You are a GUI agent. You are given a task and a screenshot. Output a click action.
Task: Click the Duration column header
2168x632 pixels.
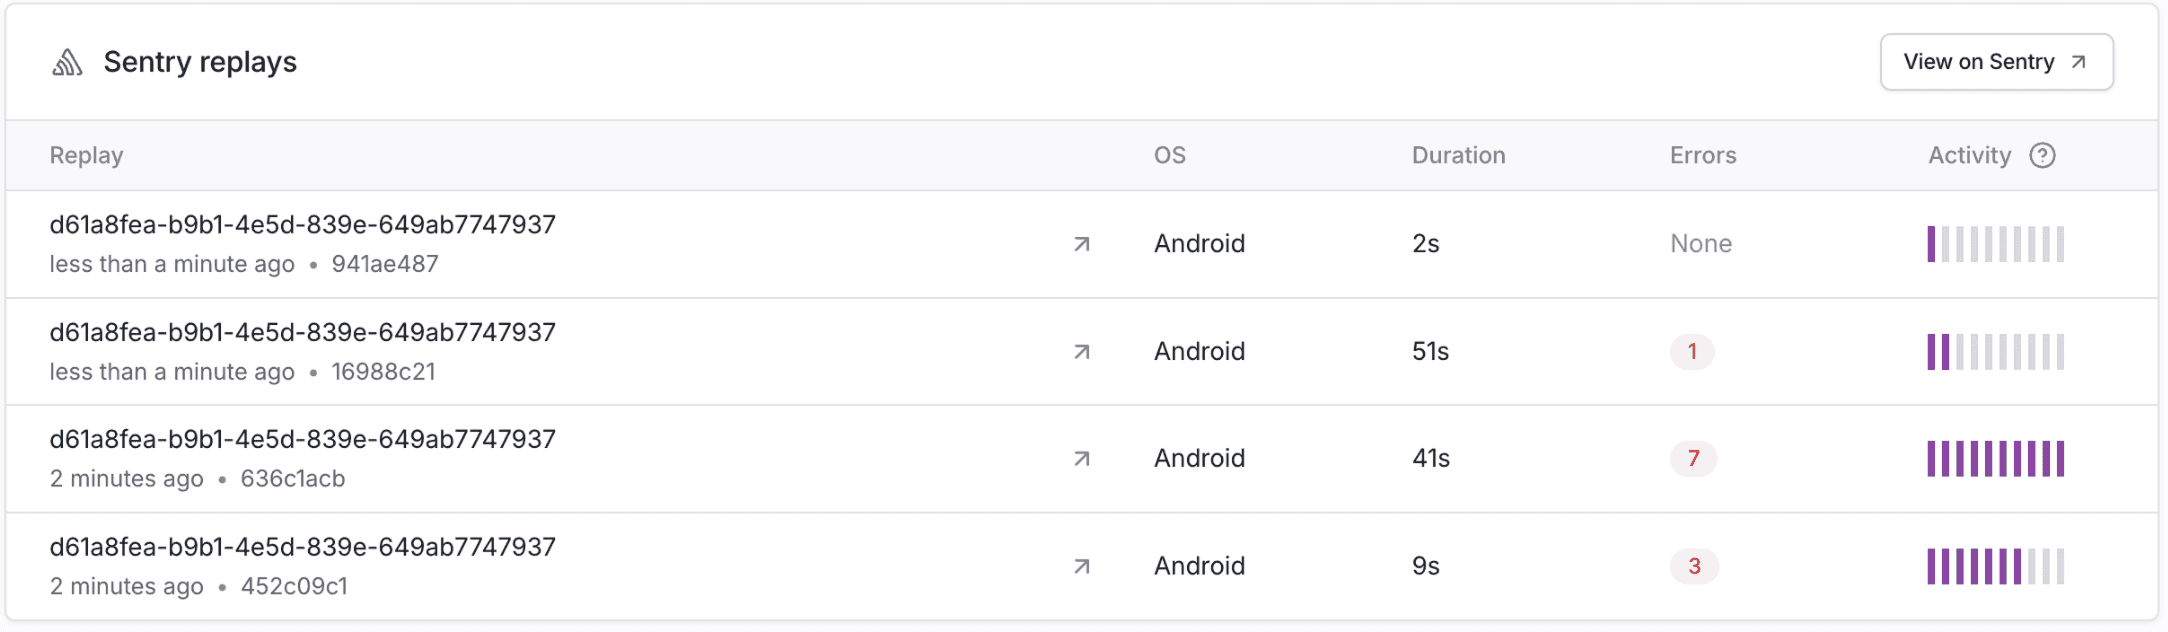pyautogui.click(x=1458, y=155)
